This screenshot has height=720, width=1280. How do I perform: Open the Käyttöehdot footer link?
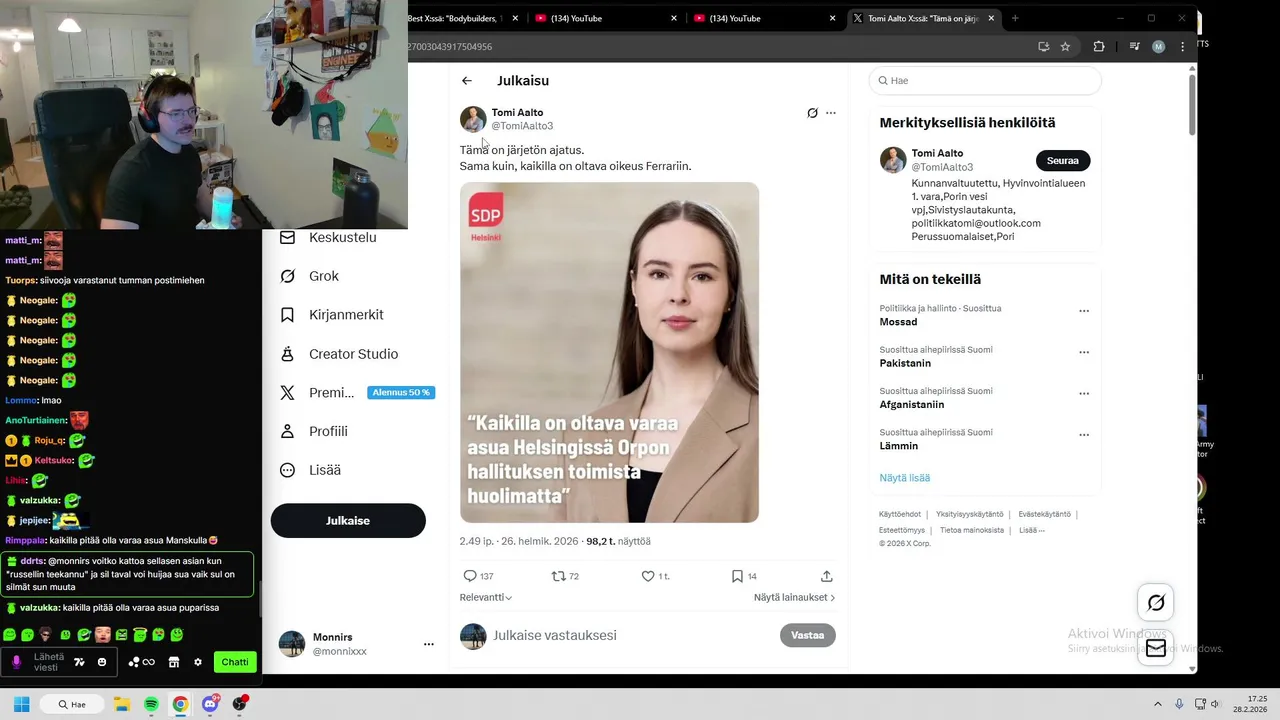(x=900, y=514)
